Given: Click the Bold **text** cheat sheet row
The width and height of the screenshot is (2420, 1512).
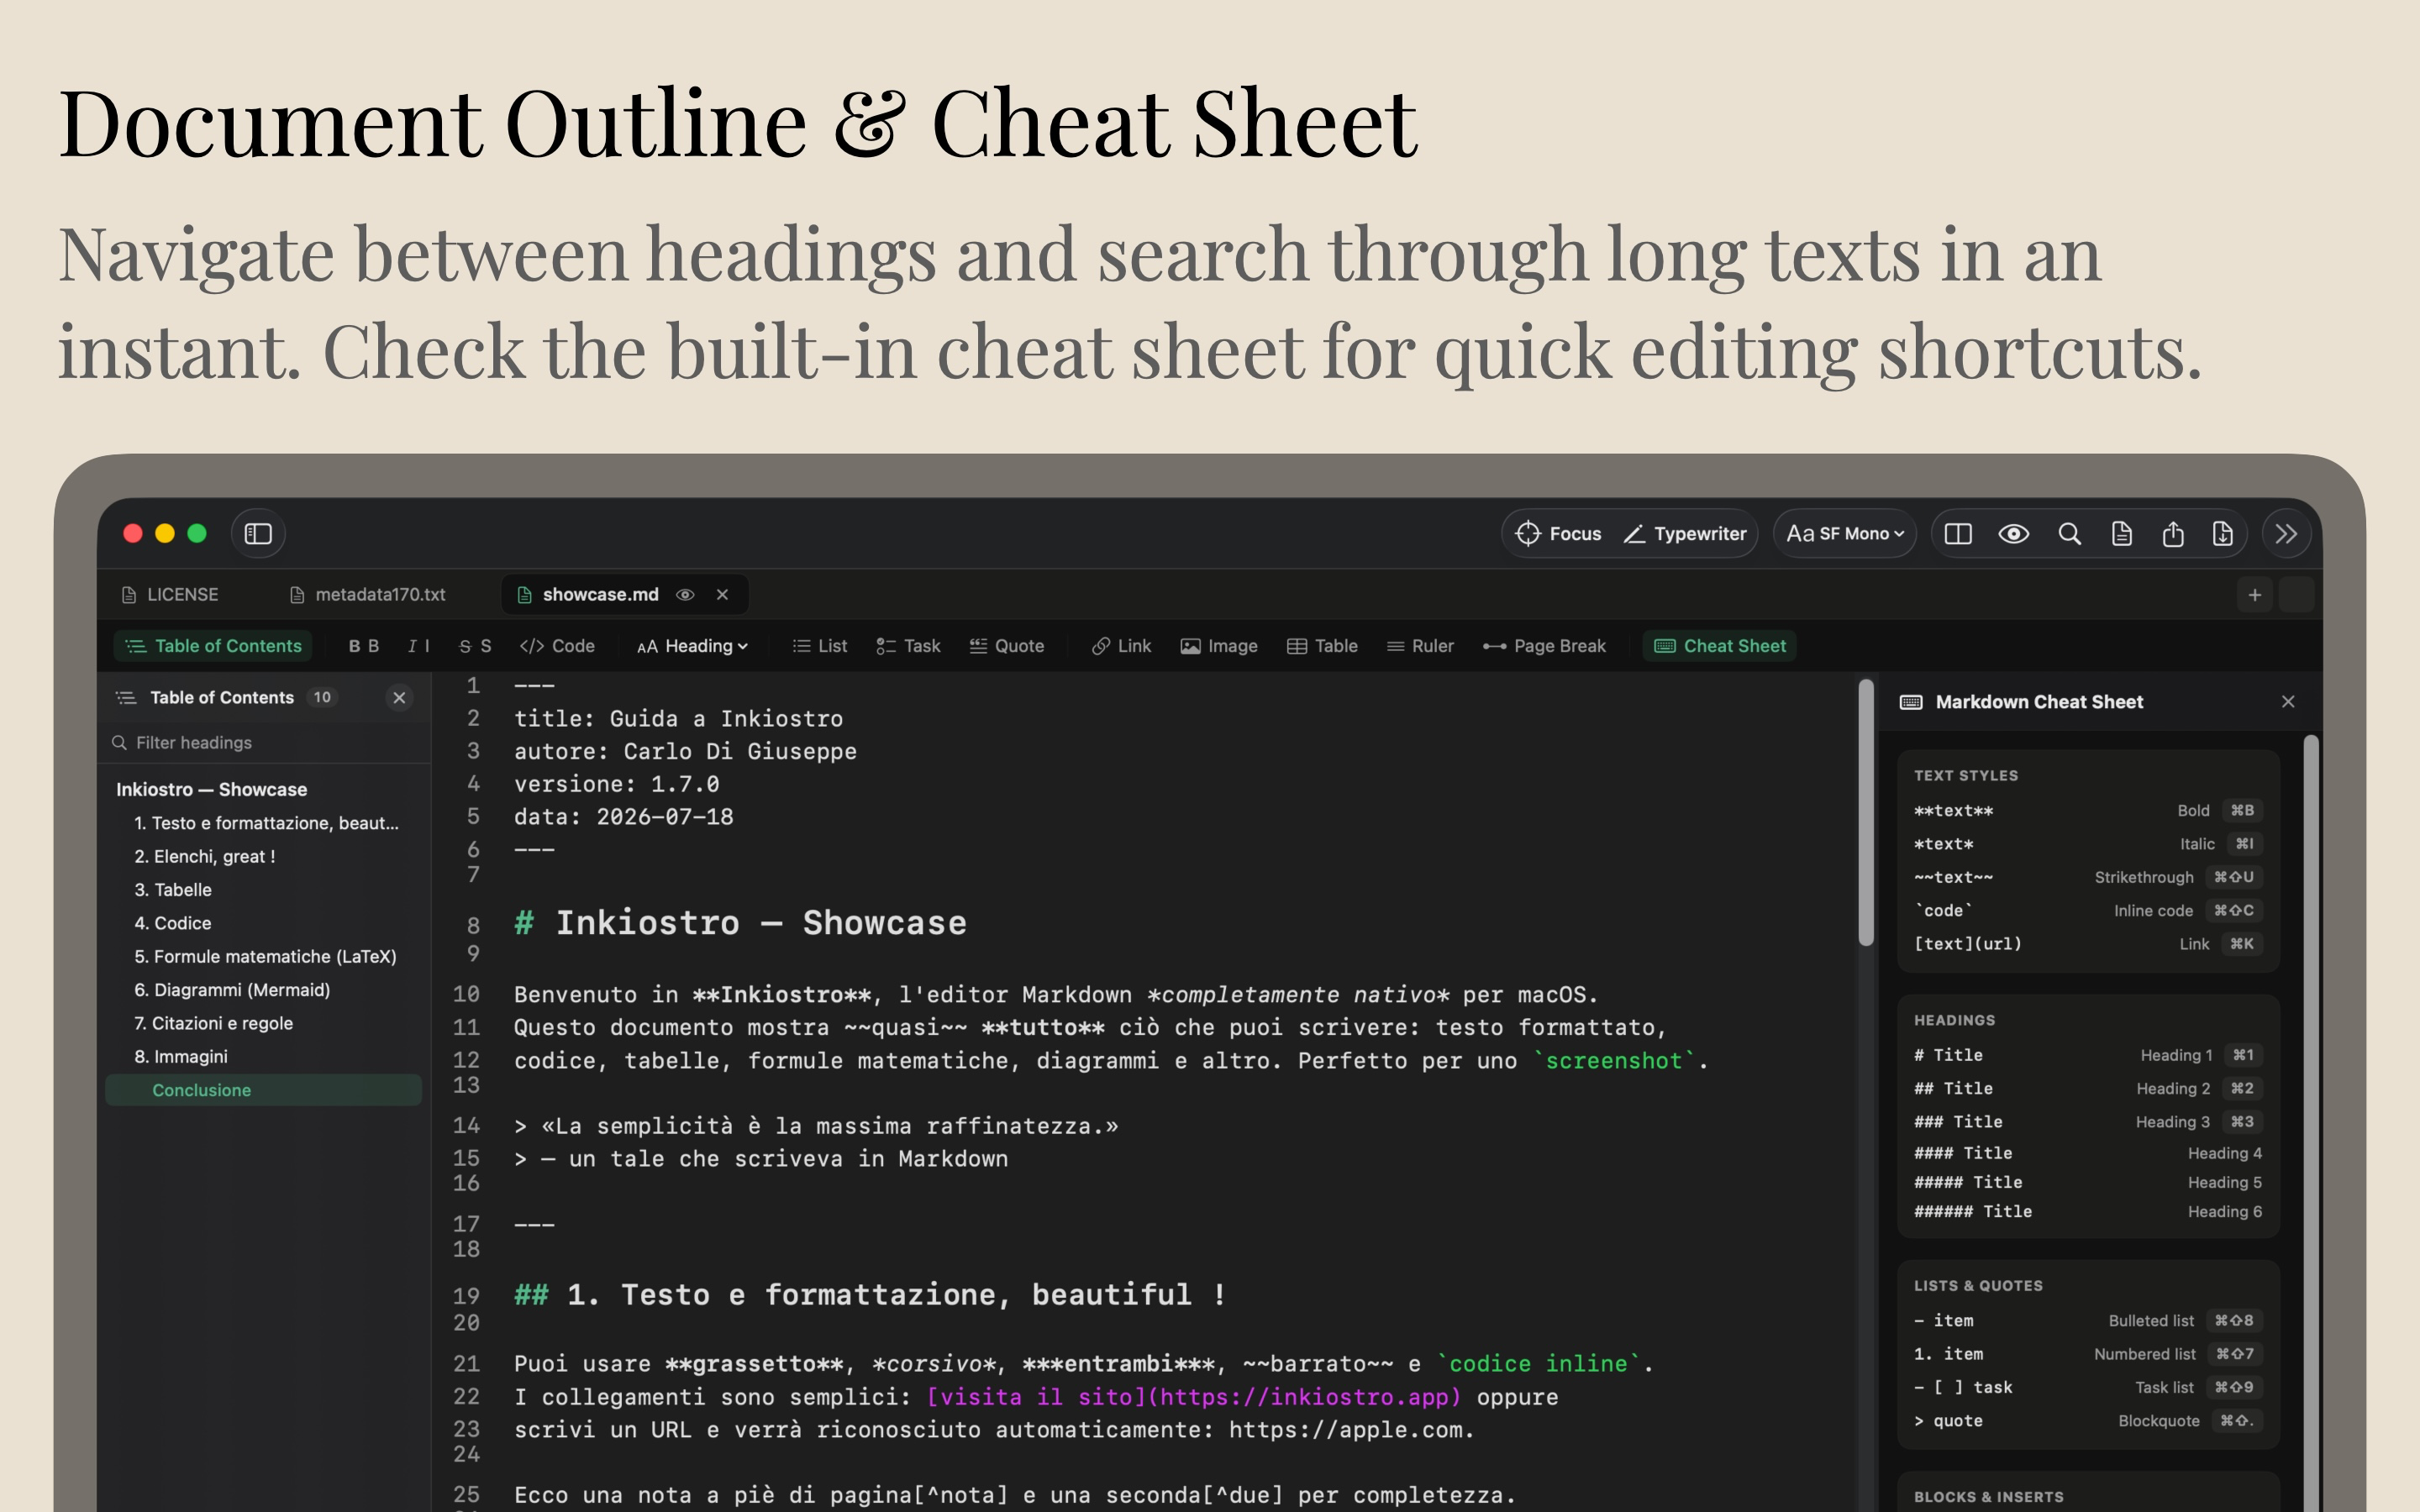Looking at the screenshot, I should click(x=2087, y=811).
